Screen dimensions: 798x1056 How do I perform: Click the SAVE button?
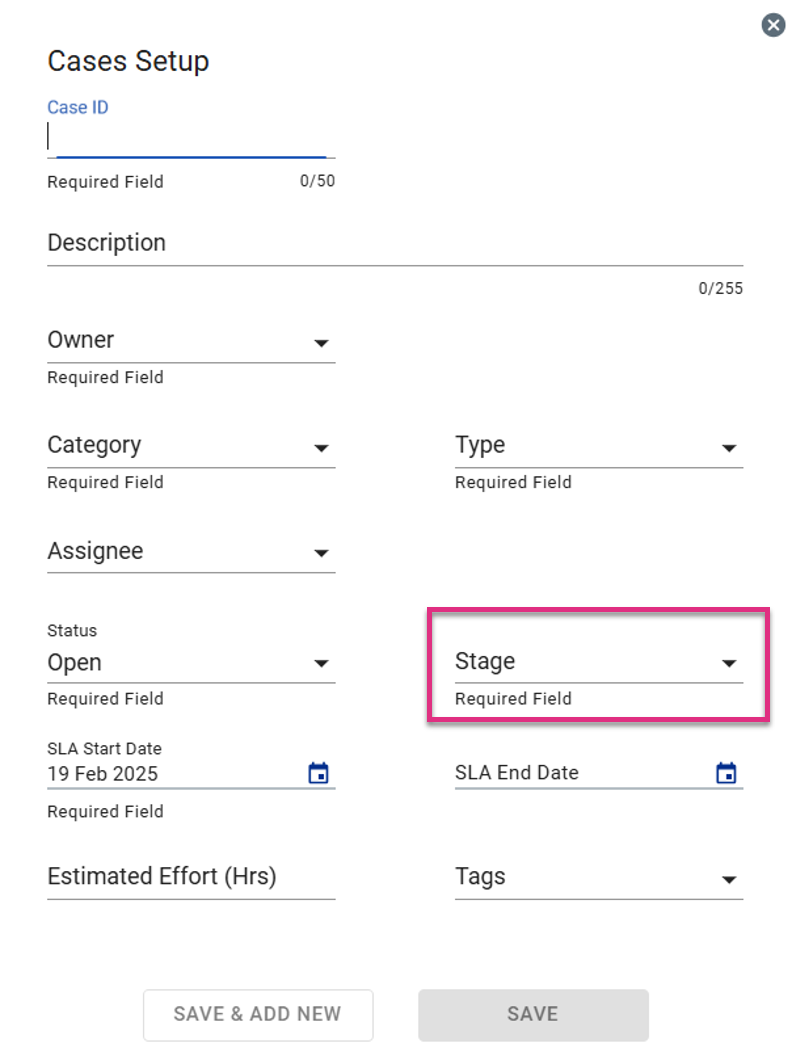point(533,1014)
